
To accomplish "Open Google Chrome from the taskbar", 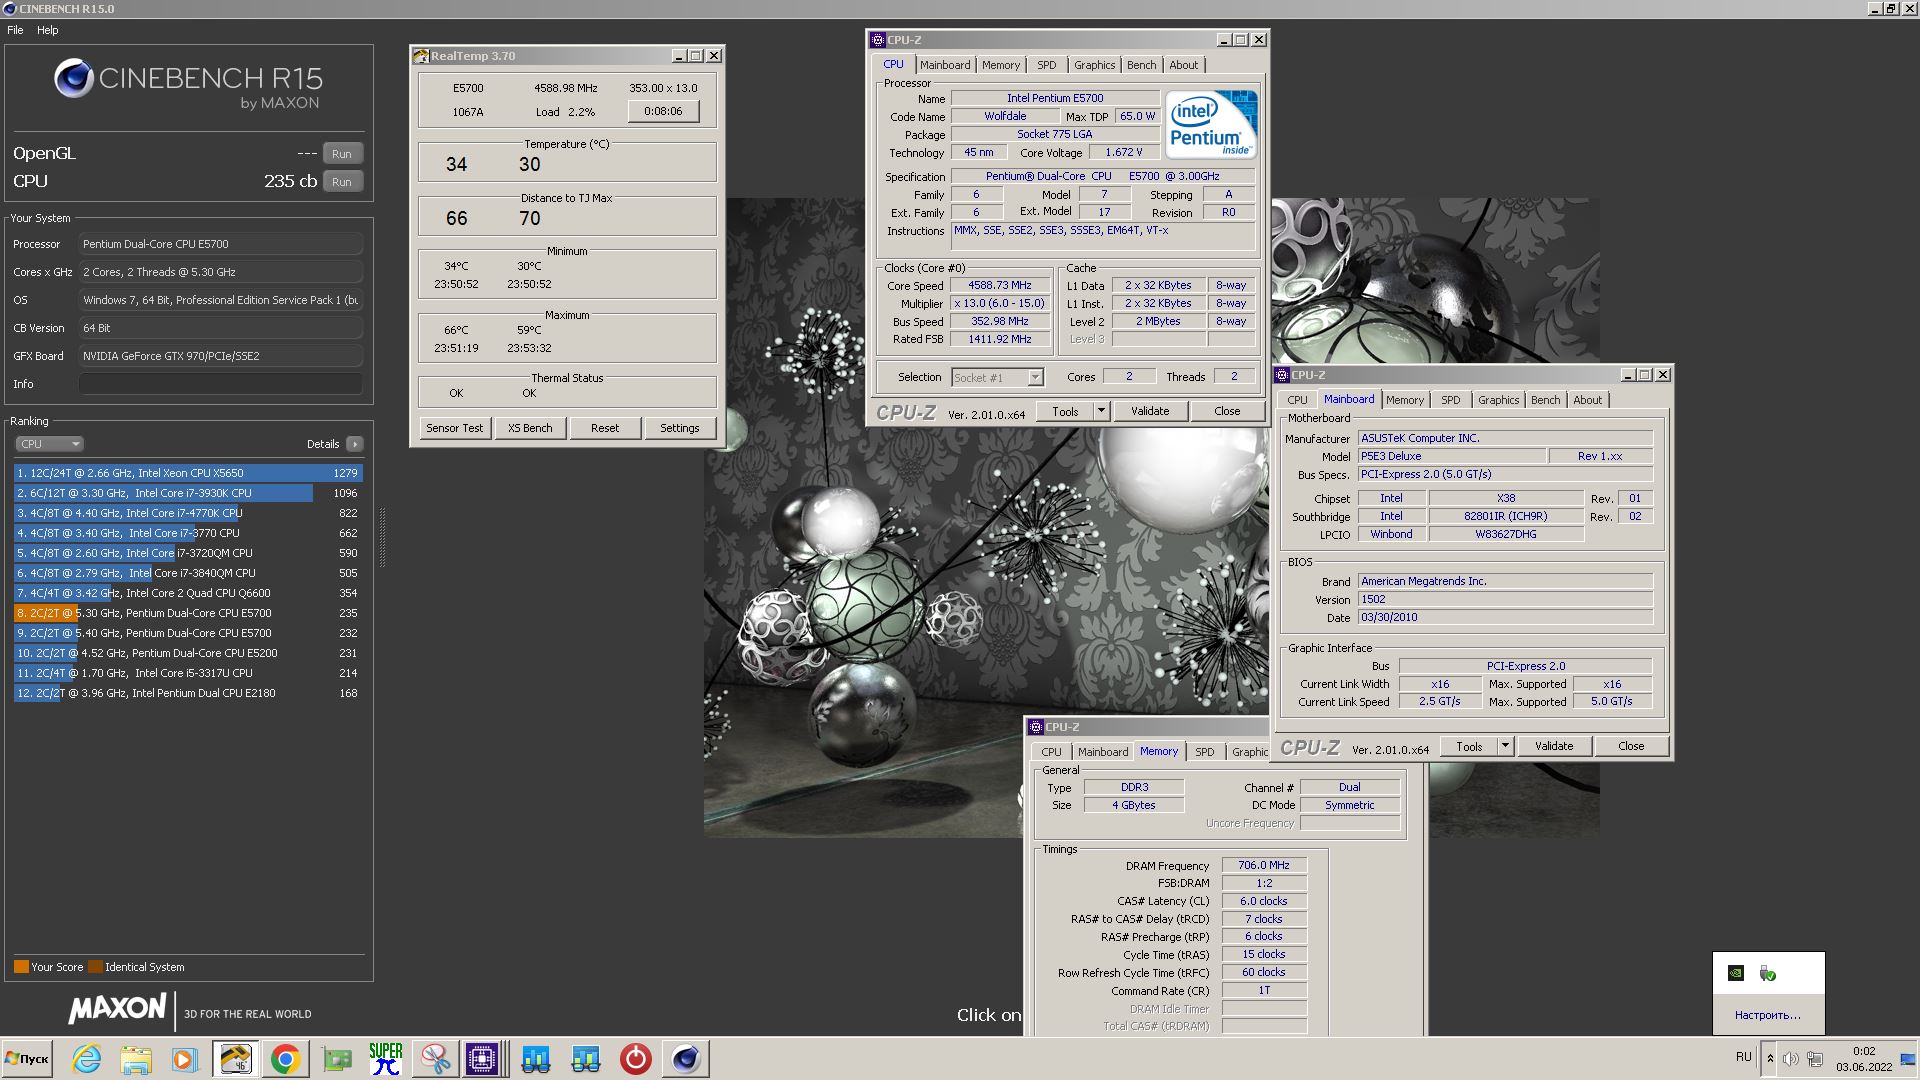I will (285, 1059).
